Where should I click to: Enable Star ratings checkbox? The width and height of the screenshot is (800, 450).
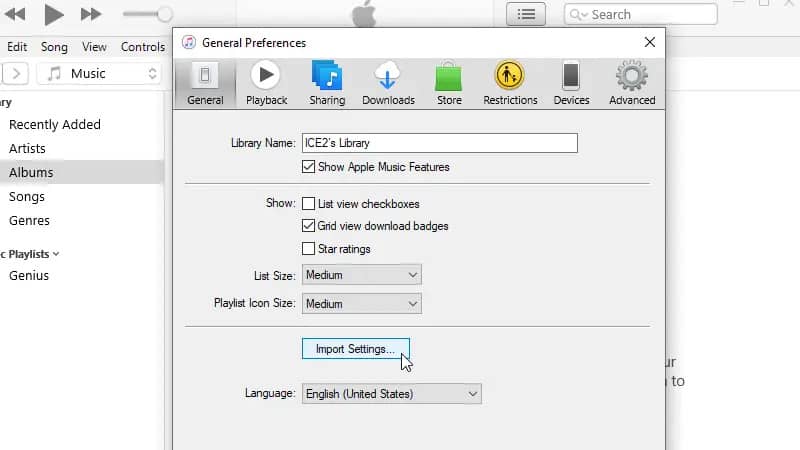(308, 248)
